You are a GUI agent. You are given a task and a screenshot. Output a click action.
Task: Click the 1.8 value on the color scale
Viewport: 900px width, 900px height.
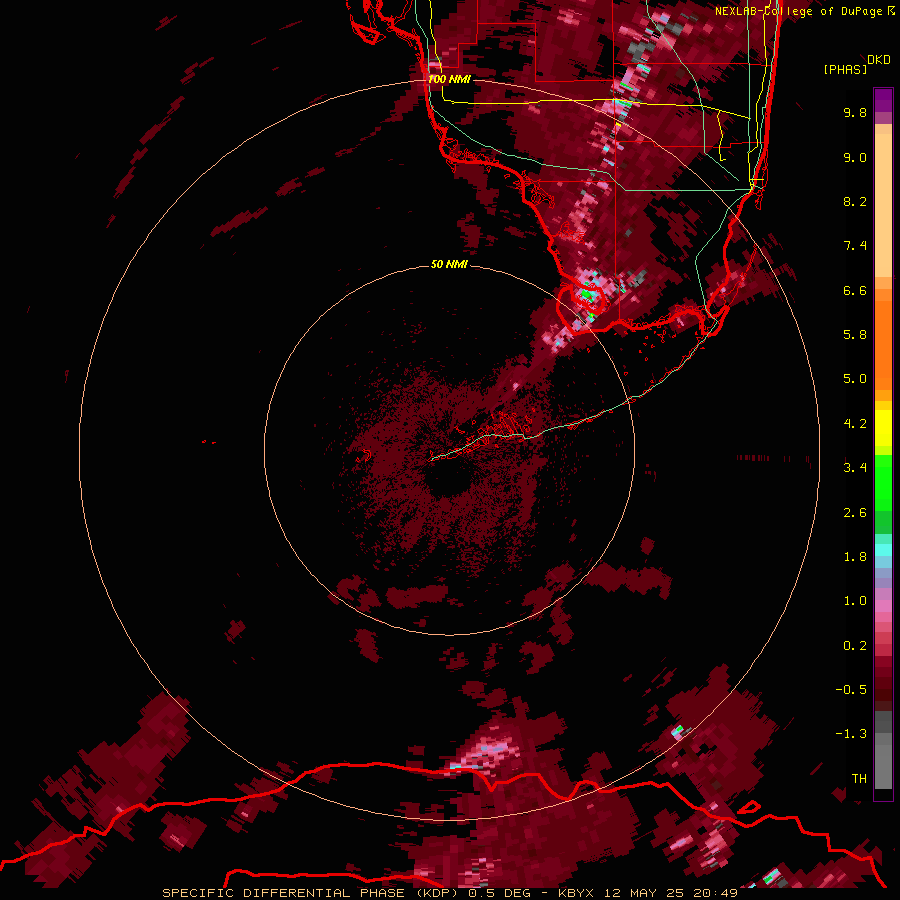pos(855,557)
